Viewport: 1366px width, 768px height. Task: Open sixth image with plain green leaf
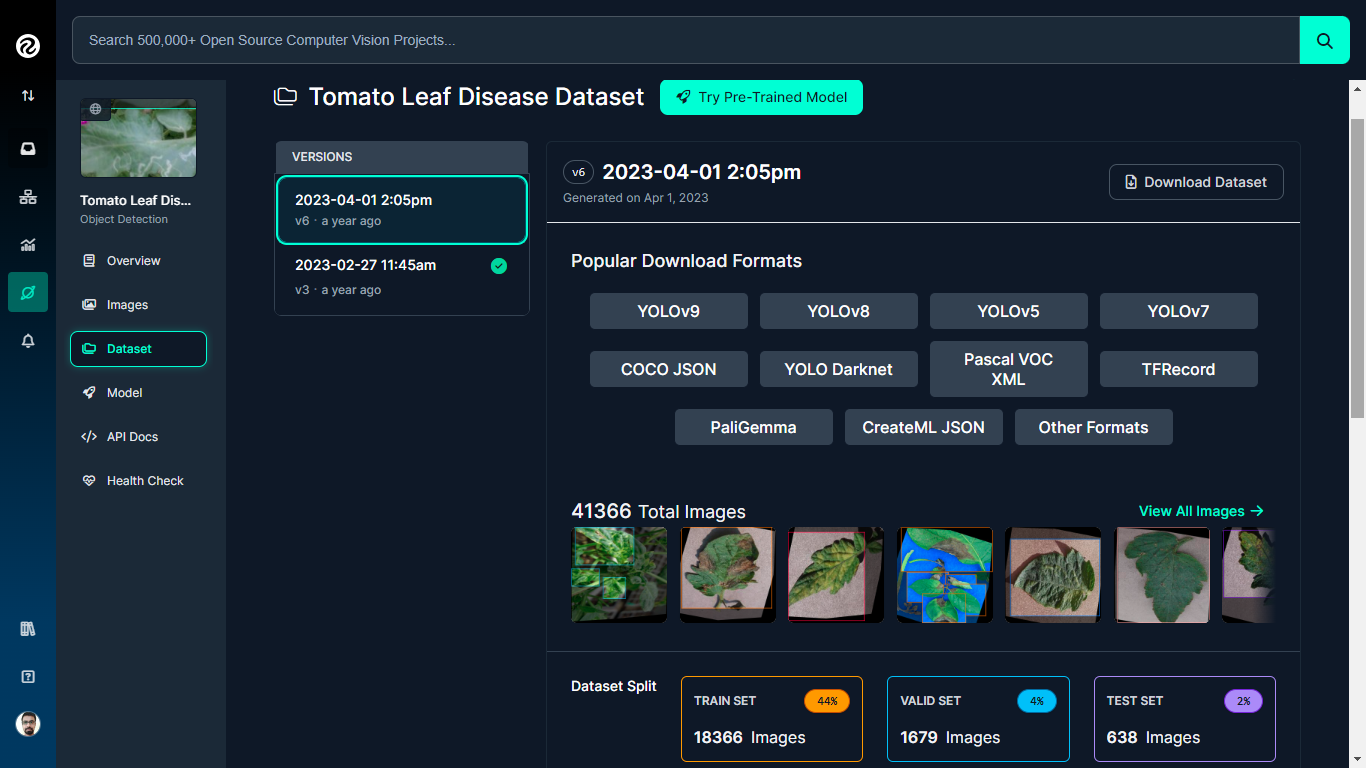point(1162,575)
